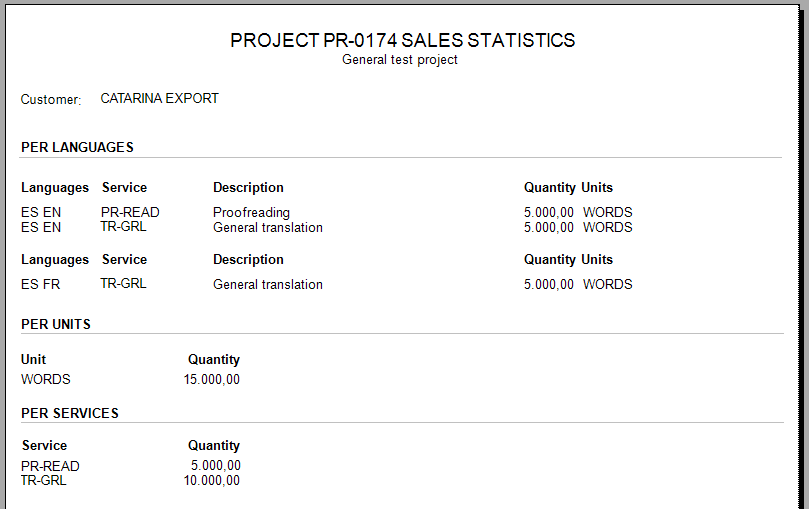The height and width of the screenshot is (509, 809).
Task: Select the CATARINA EXPORT customer name
Action: pos(159,99)
